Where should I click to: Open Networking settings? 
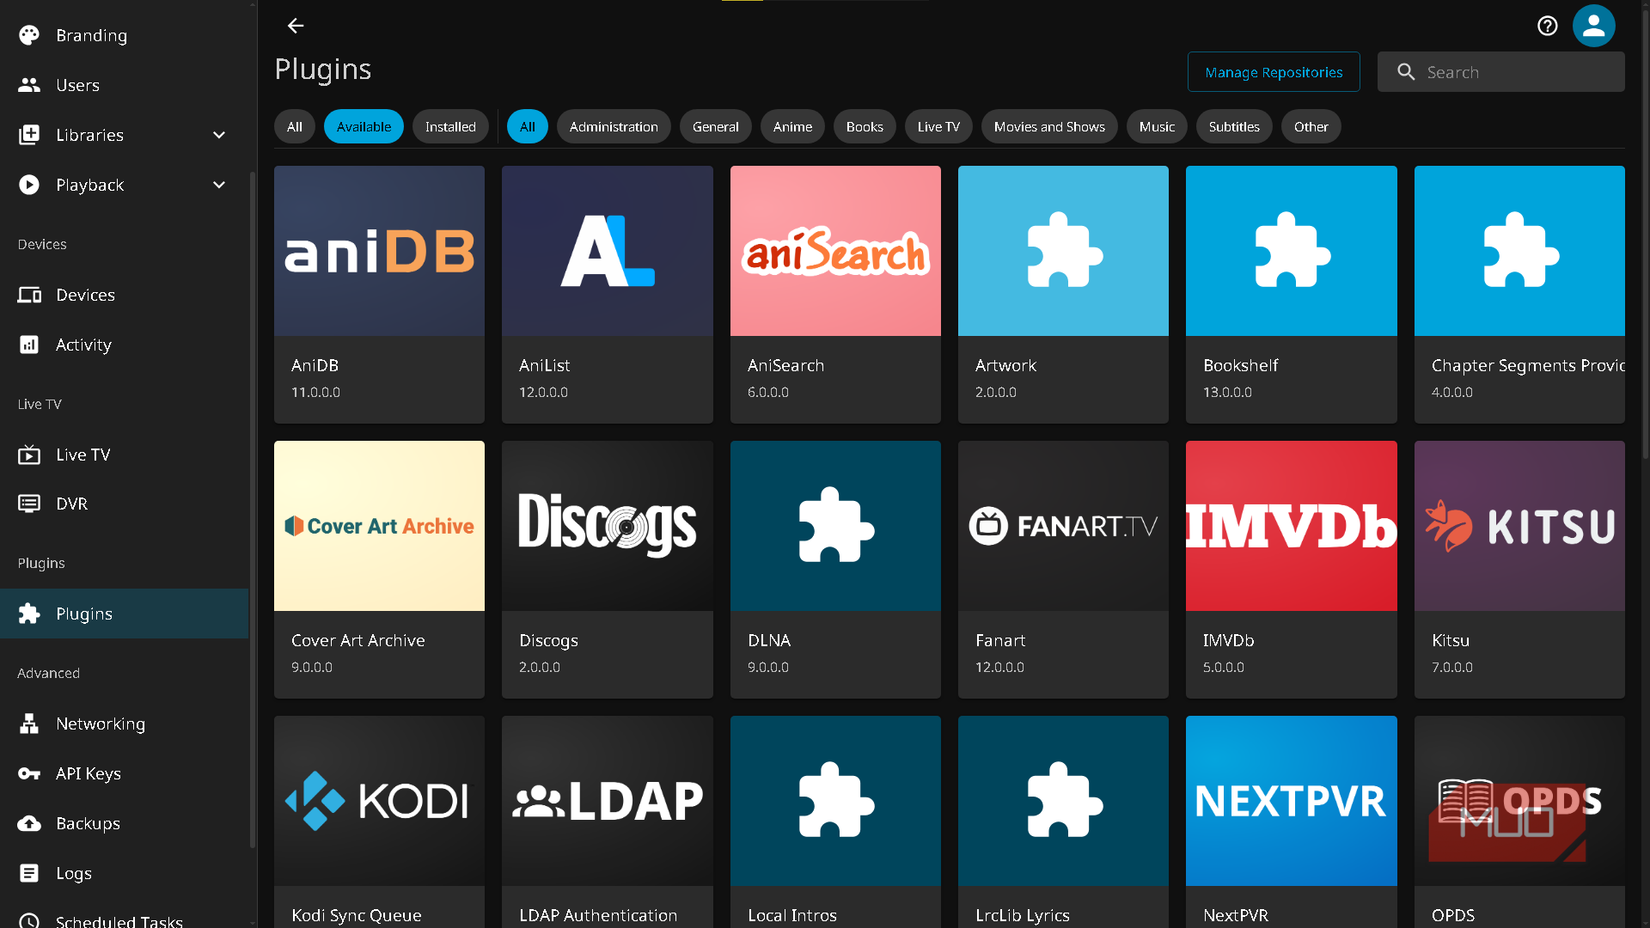coord(124,724)
